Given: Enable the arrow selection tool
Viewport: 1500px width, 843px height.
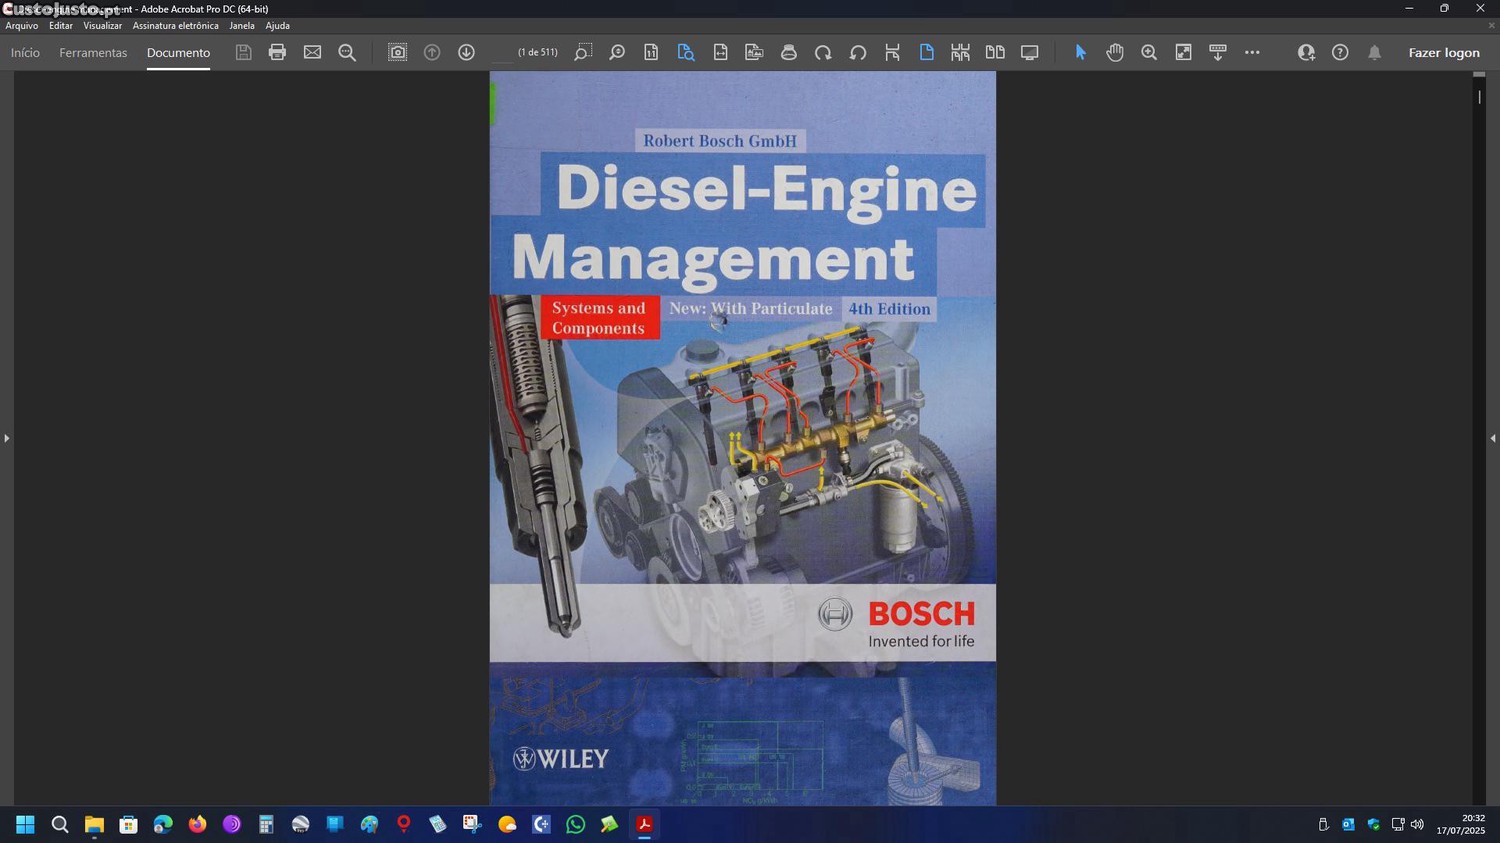Looking at the screenshot, I should 1080,52.
